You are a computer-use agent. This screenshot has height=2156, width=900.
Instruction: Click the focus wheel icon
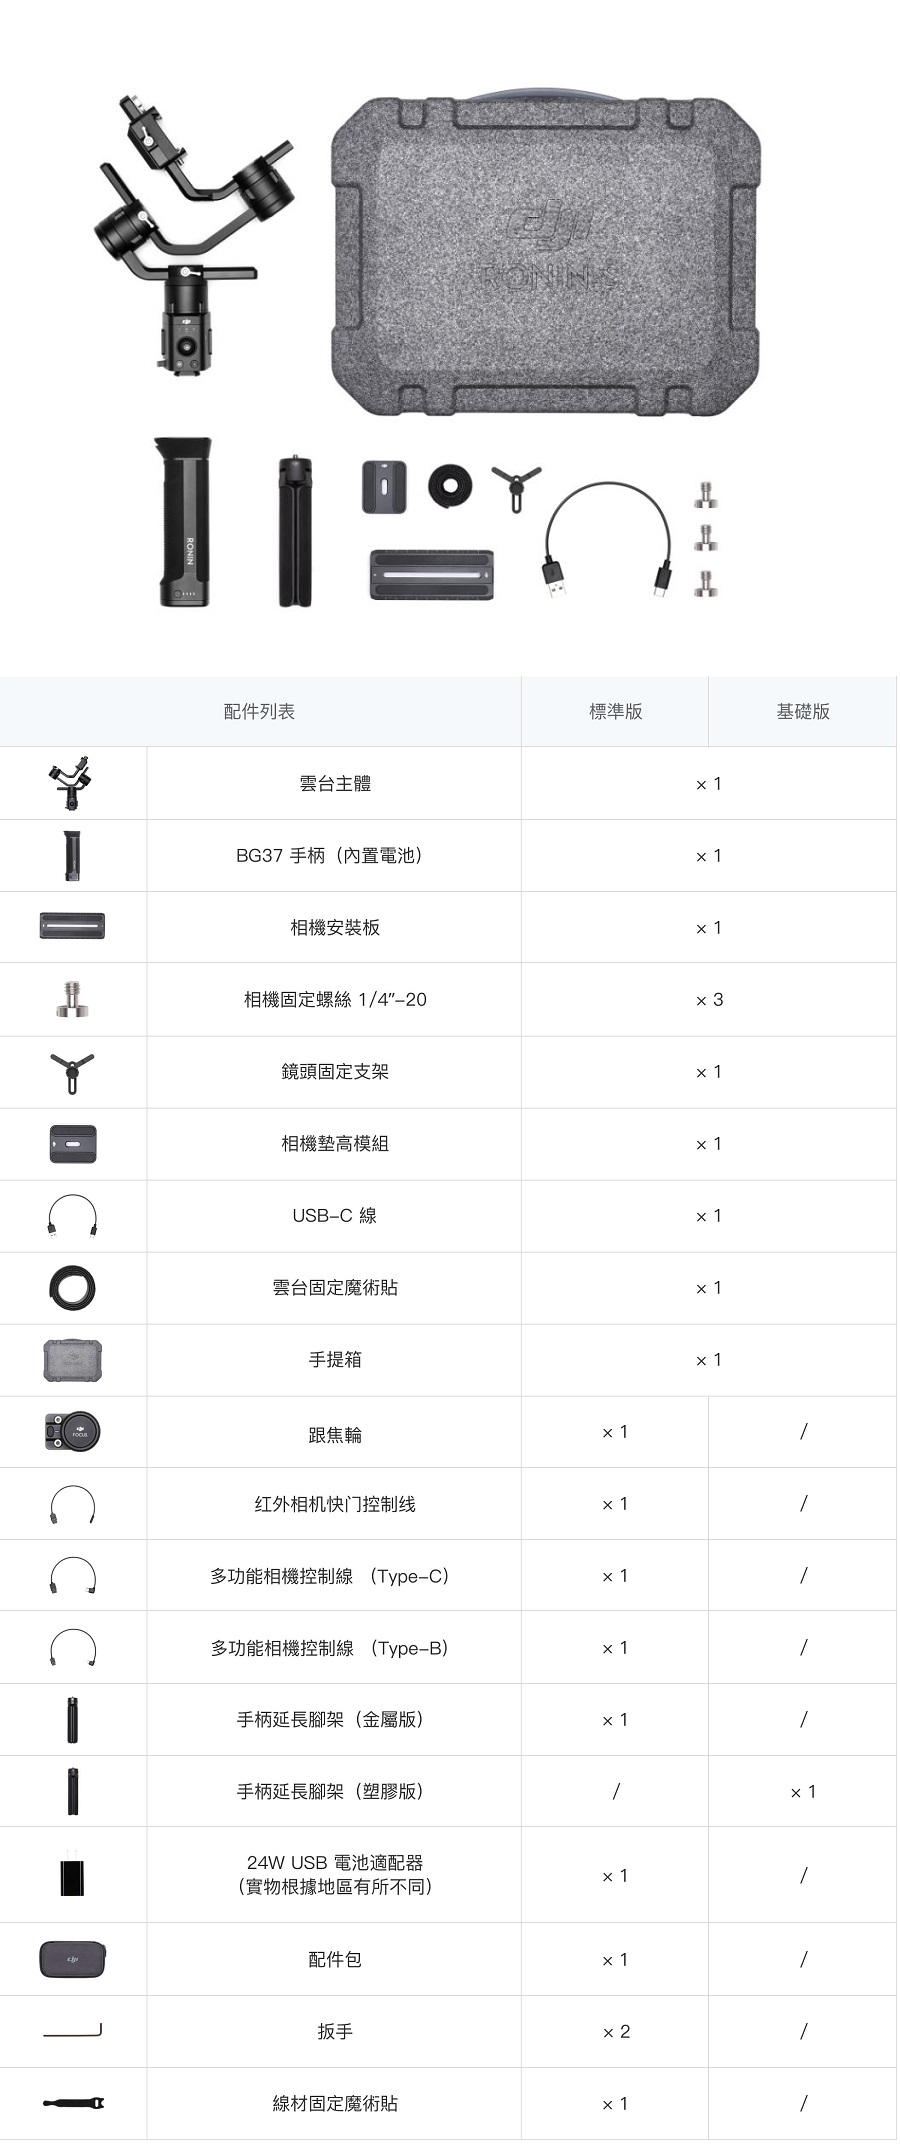(72, 1432)
